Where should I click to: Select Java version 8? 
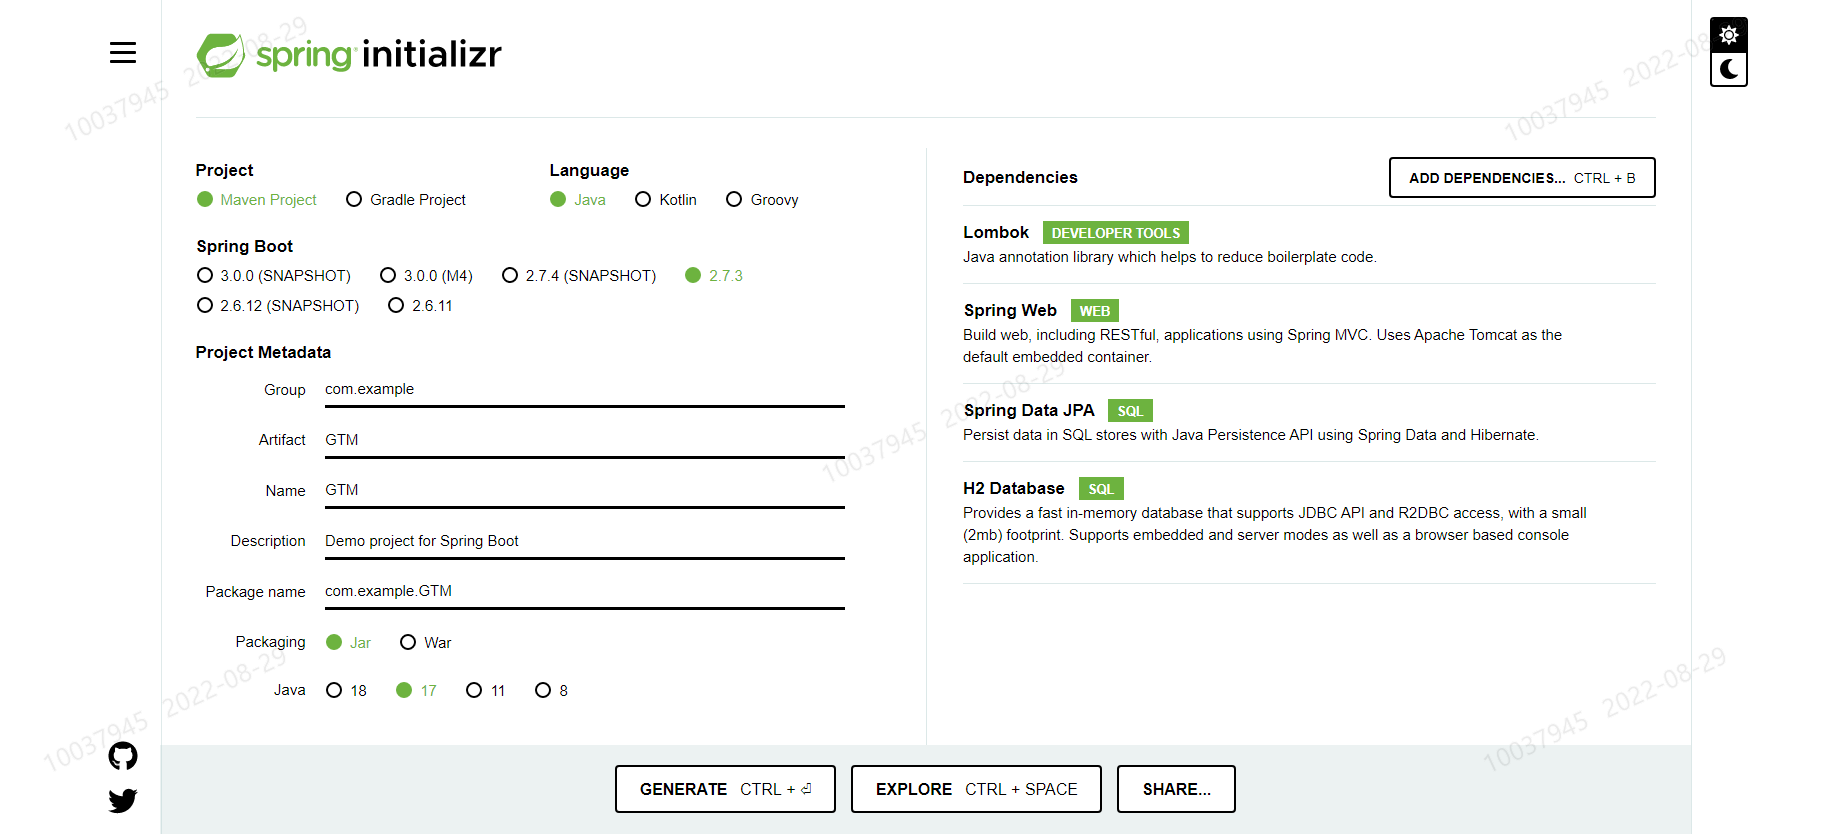click(552, 691)
